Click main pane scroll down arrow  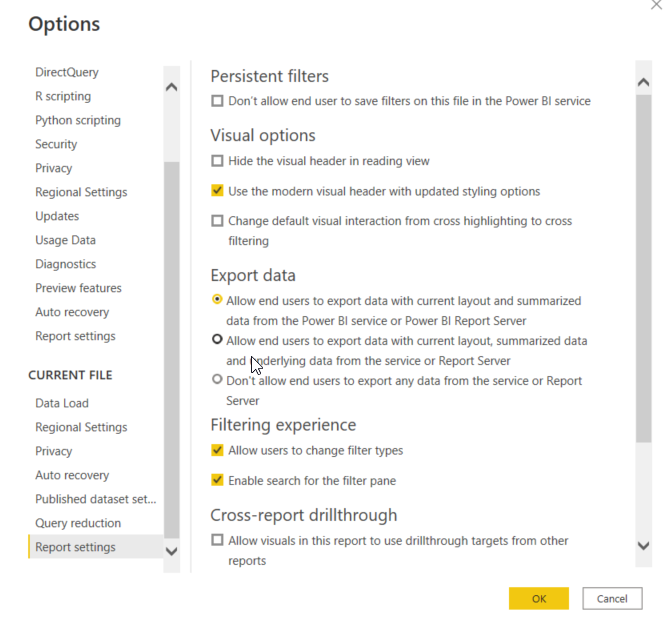click(x=643, y=546)
